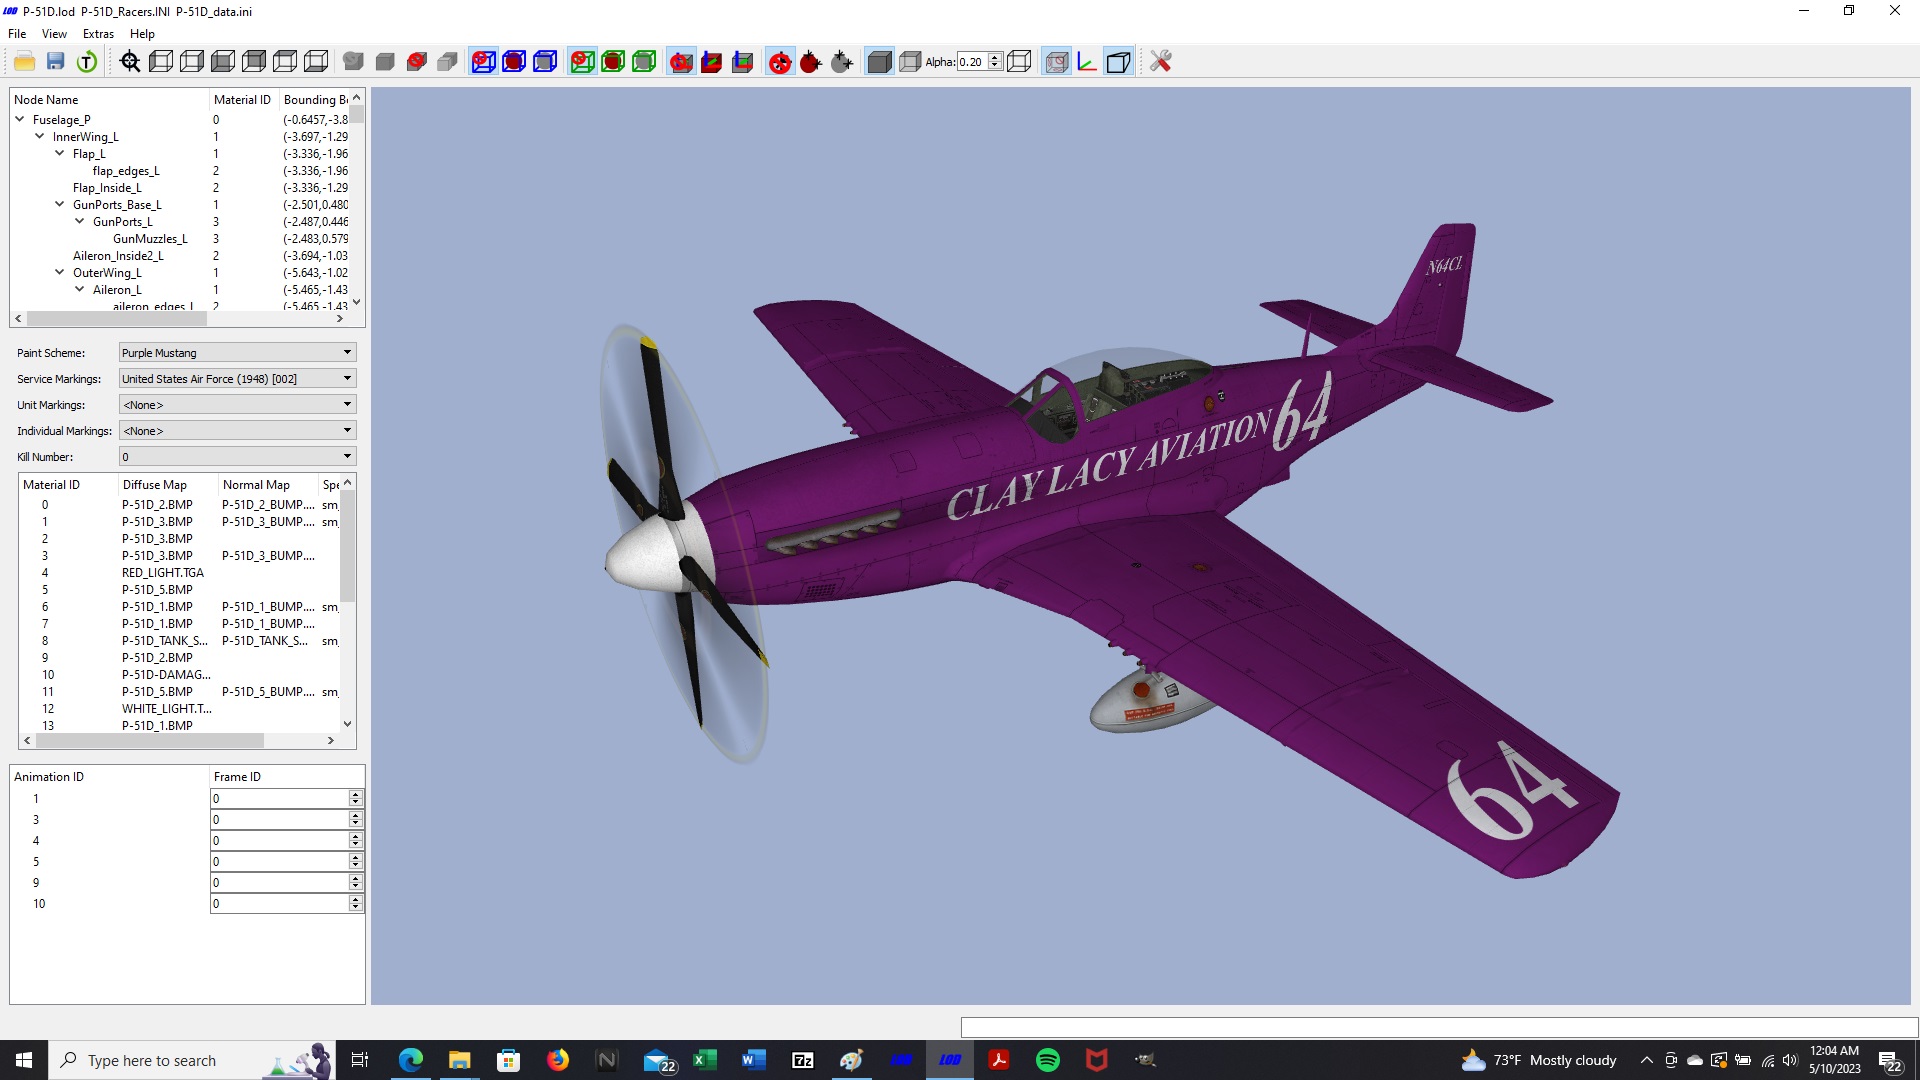Click the gray blob mesh icon
The height and width of the screenshot is (1080, 1920).
click(353, 62)
